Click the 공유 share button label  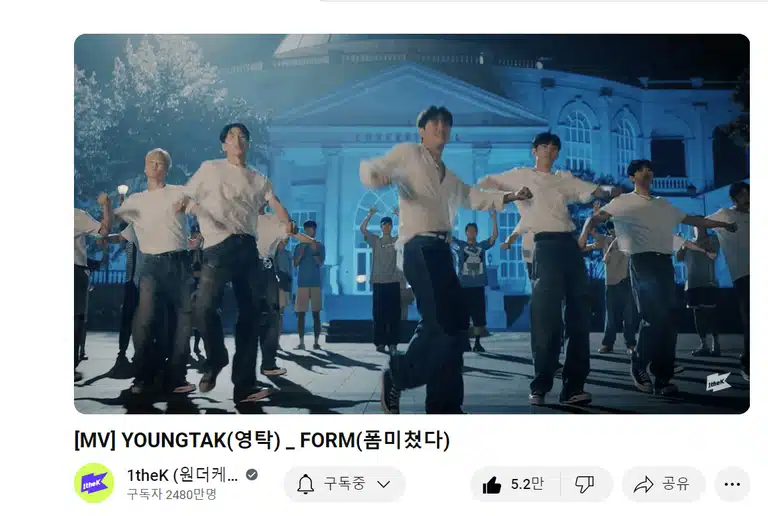pyautogui.click(x=676, y=484)
